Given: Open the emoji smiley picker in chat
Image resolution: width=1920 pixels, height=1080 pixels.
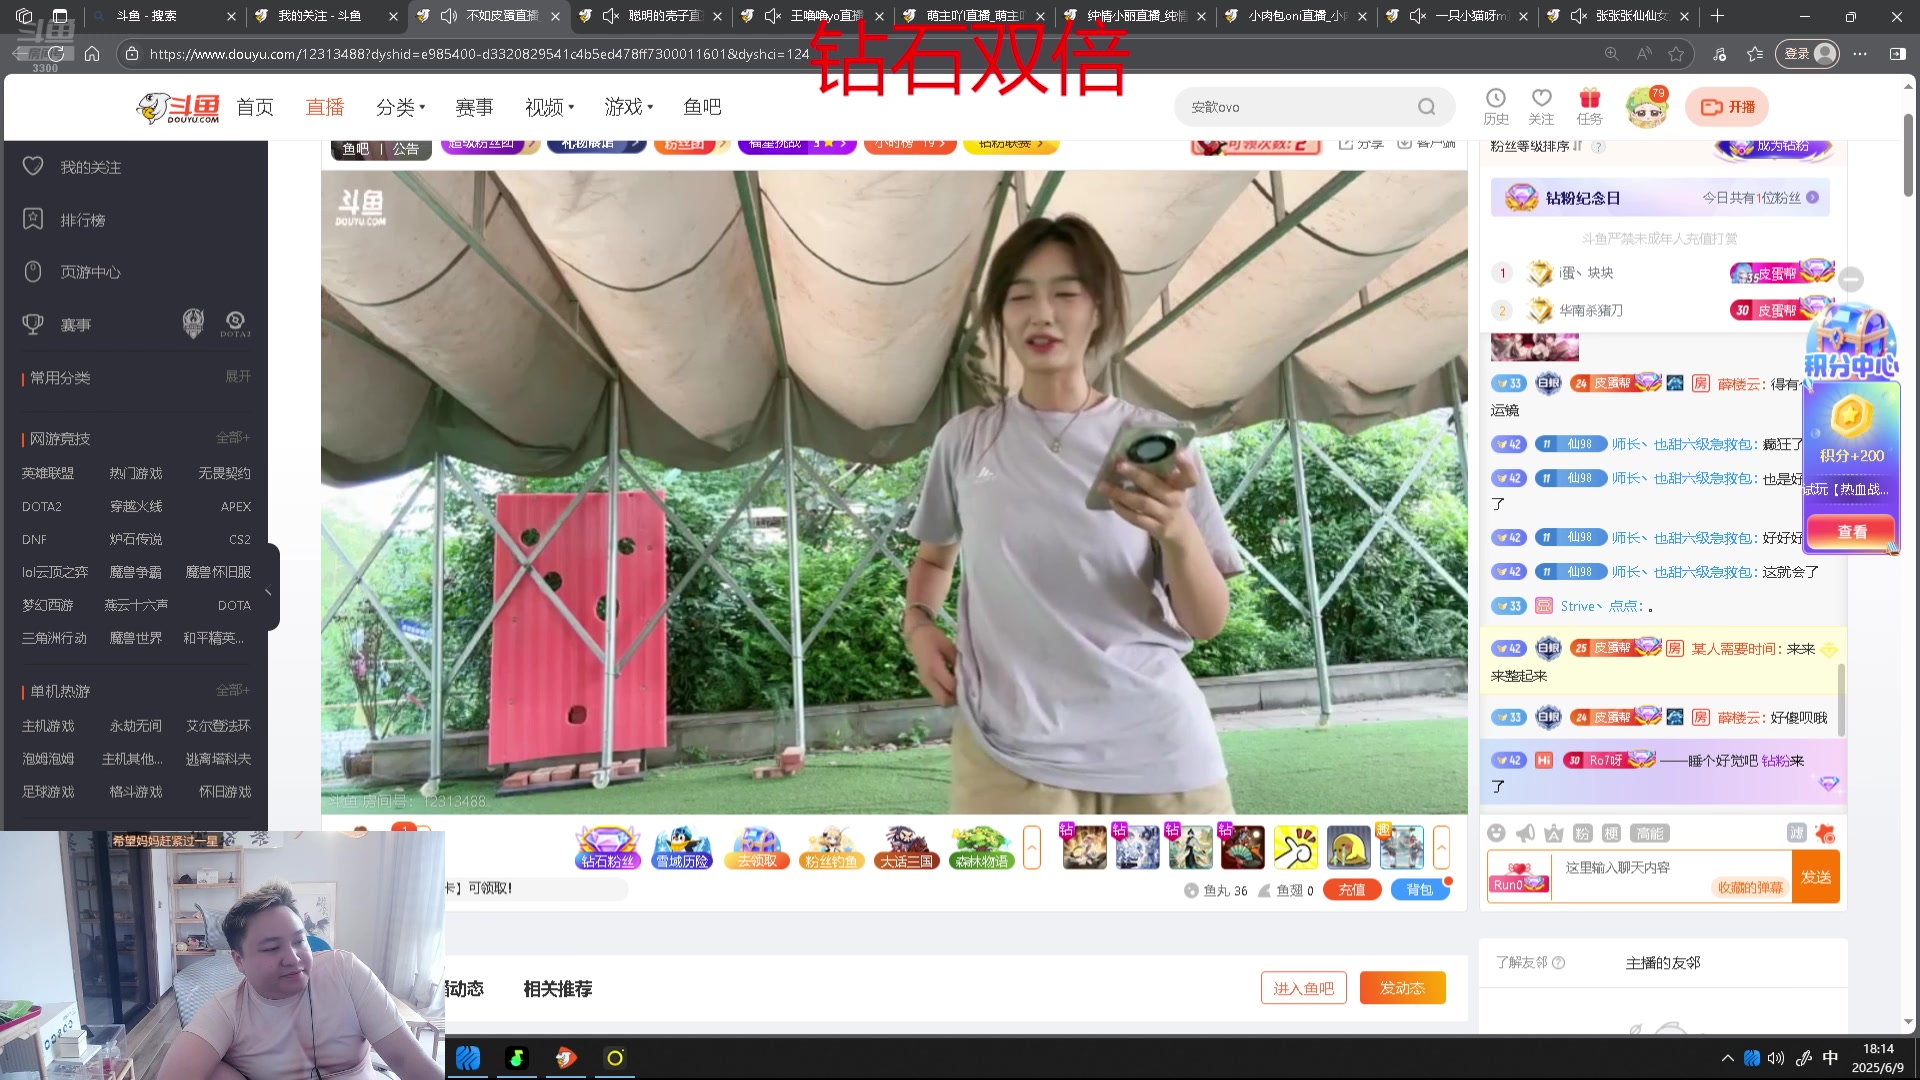Looking at the screenshot, I should [1496, 833].
